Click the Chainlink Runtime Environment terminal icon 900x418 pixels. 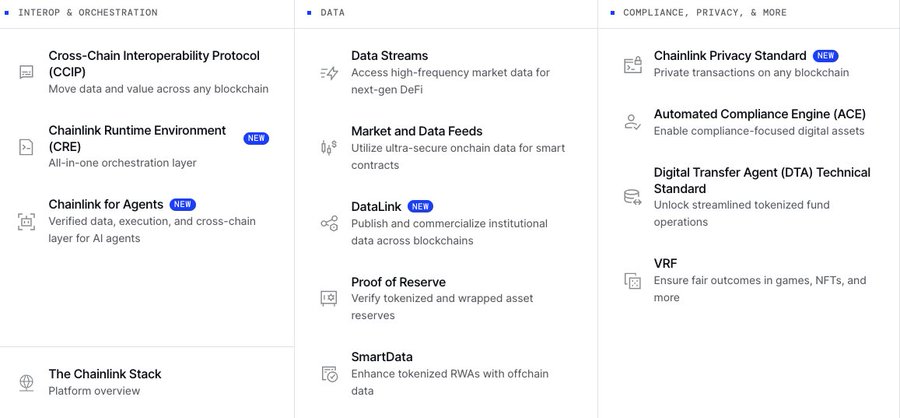tap(26, 146)
